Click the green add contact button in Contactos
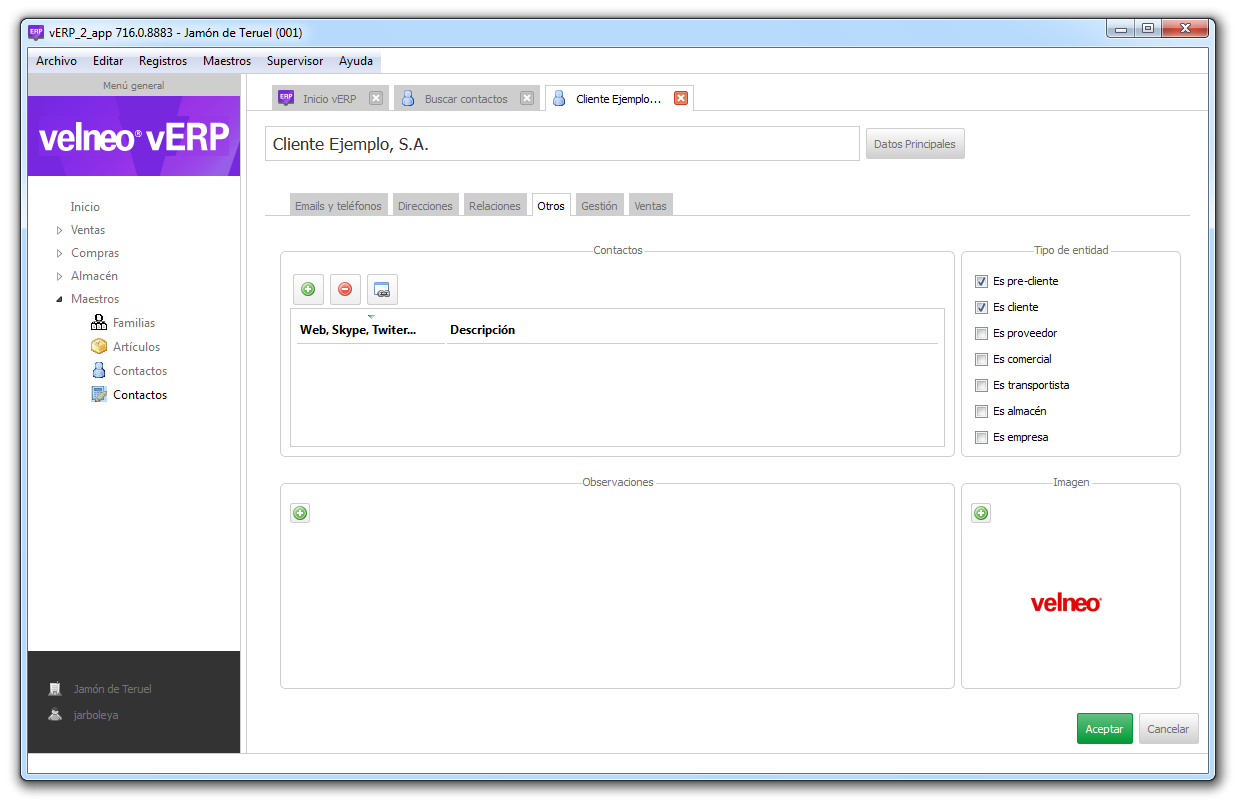 [308, 289]
